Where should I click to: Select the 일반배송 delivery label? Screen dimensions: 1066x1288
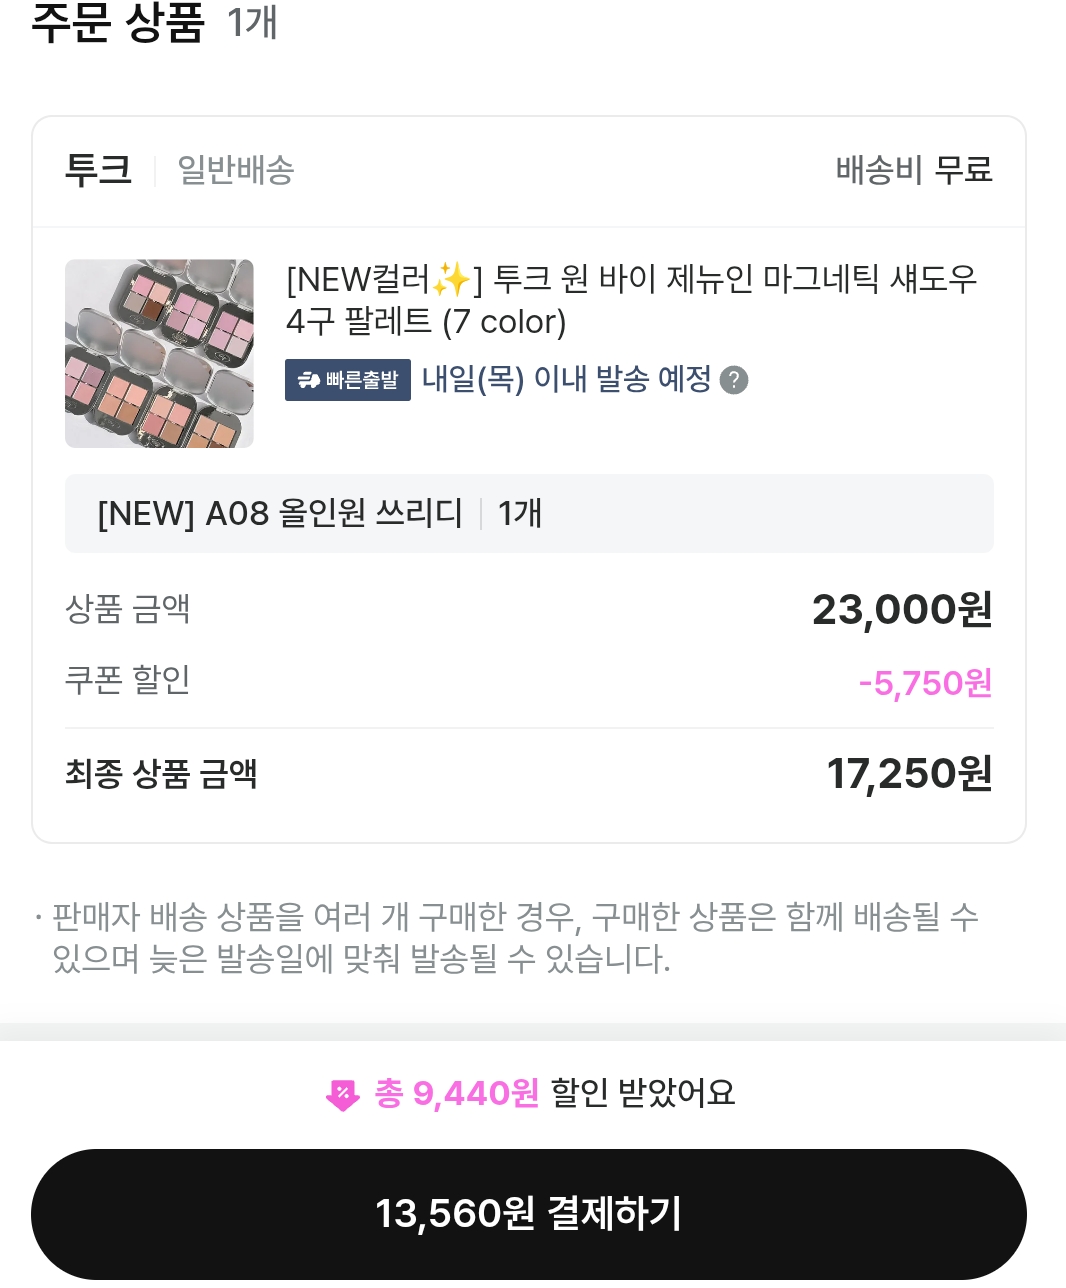[x=235, y=170]
